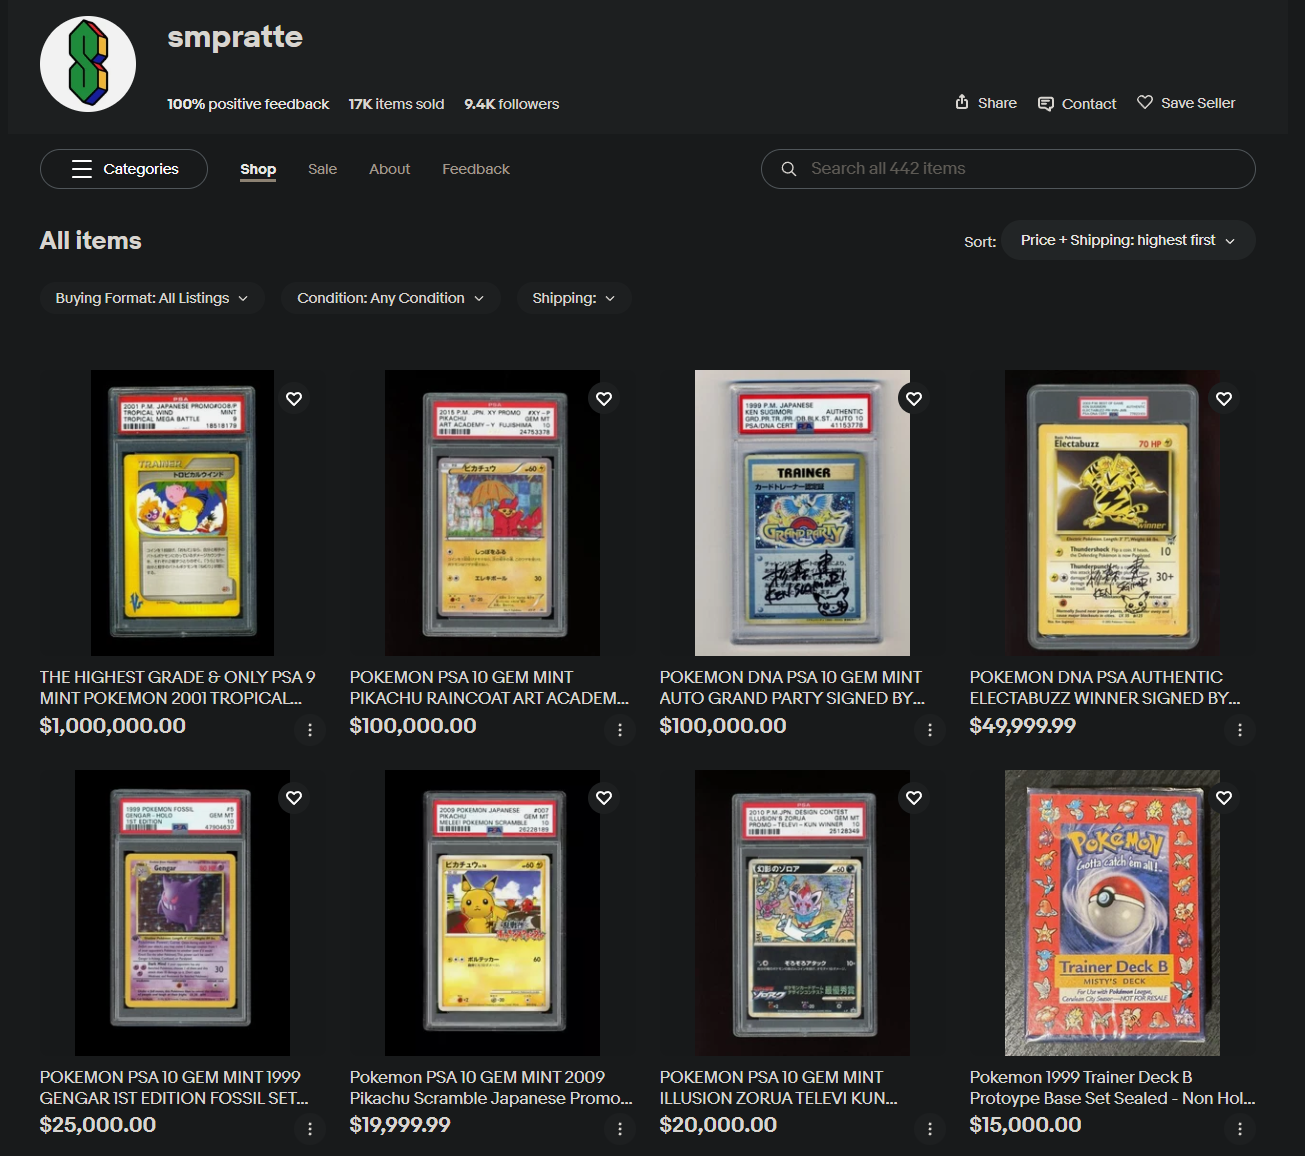Open Tropical Mega Battle card thumbnail
The height and width of the screenshot is (1156, 1305).
tap(182, 513)
